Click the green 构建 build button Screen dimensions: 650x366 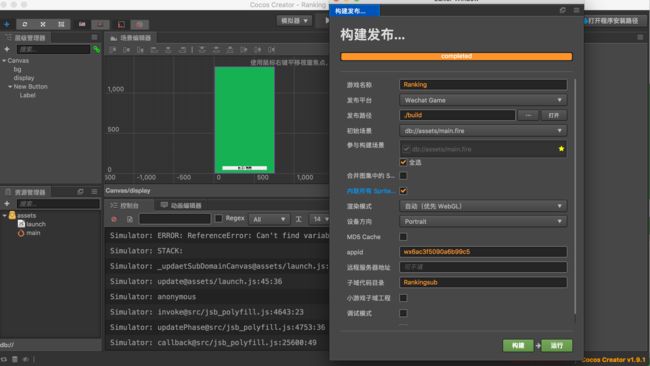pyautogui.click(x=518, y=345)
